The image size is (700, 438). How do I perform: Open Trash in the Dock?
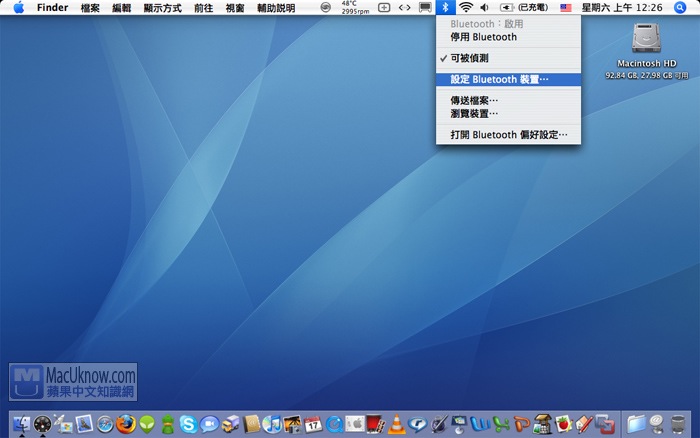(x=678, y=424)
